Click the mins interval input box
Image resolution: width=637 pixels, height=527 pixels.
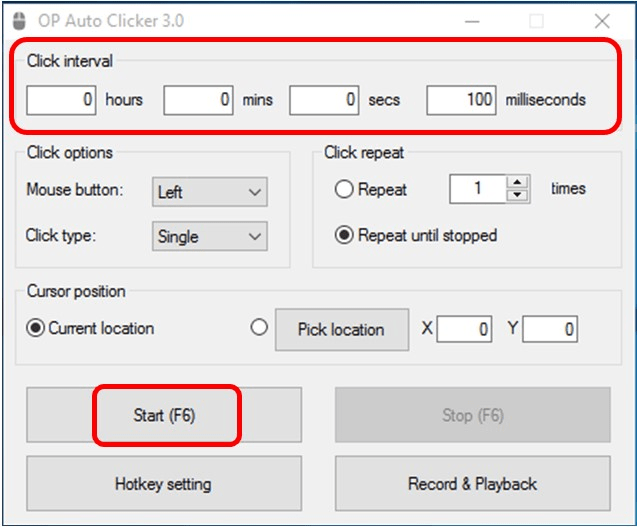point(199,100)
